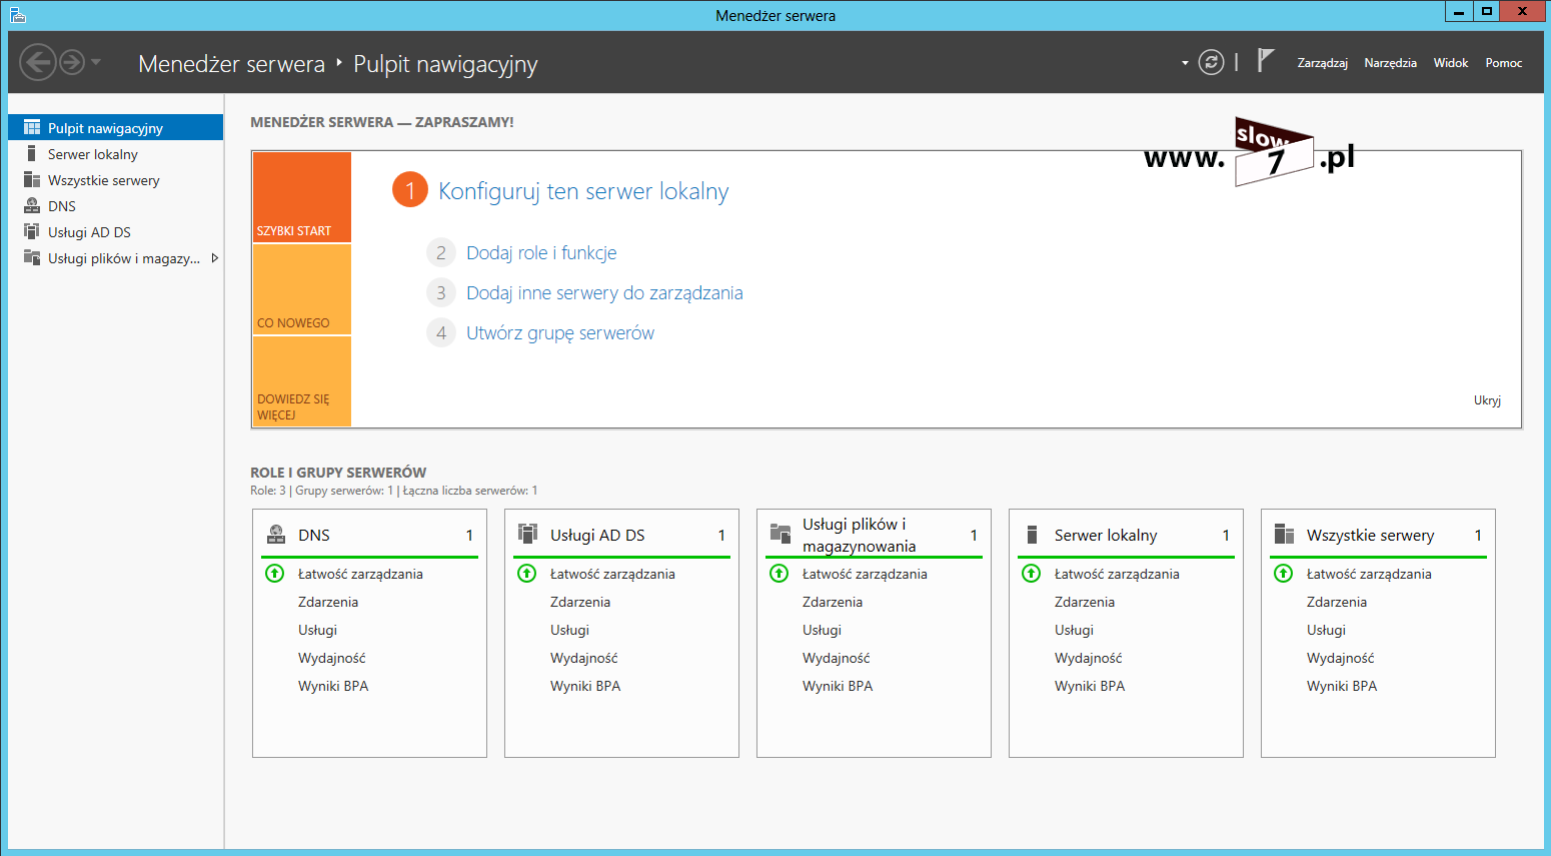Open the navigation history dropdown arrow
This screenshot has width=1551, height=856.
96,62
